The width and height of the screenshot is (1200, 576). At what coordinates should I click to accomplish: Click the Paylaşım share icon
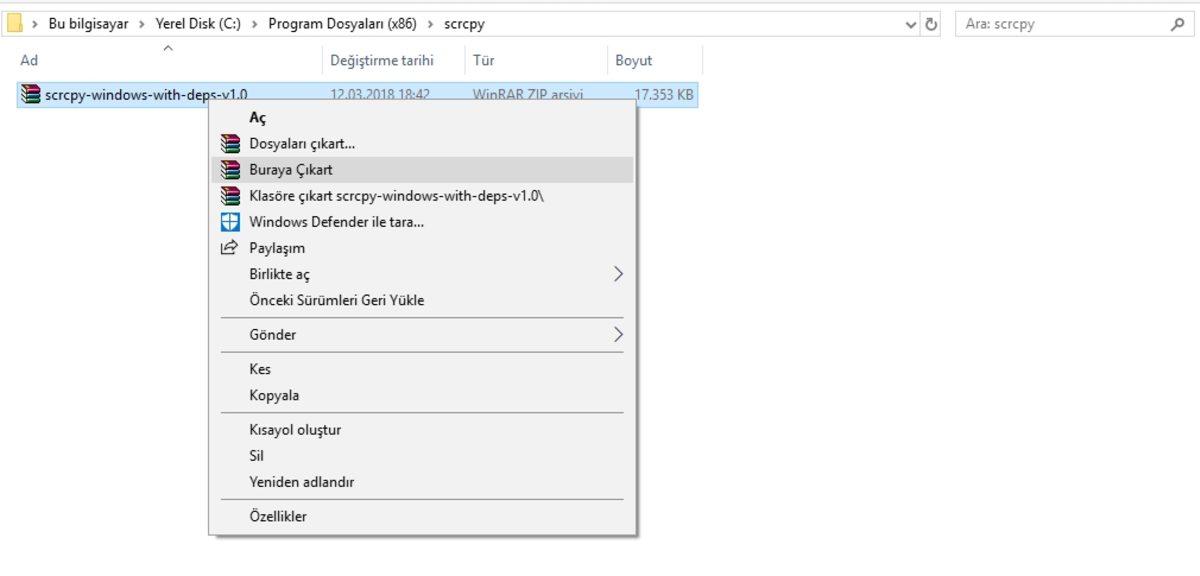pos(229,248)
